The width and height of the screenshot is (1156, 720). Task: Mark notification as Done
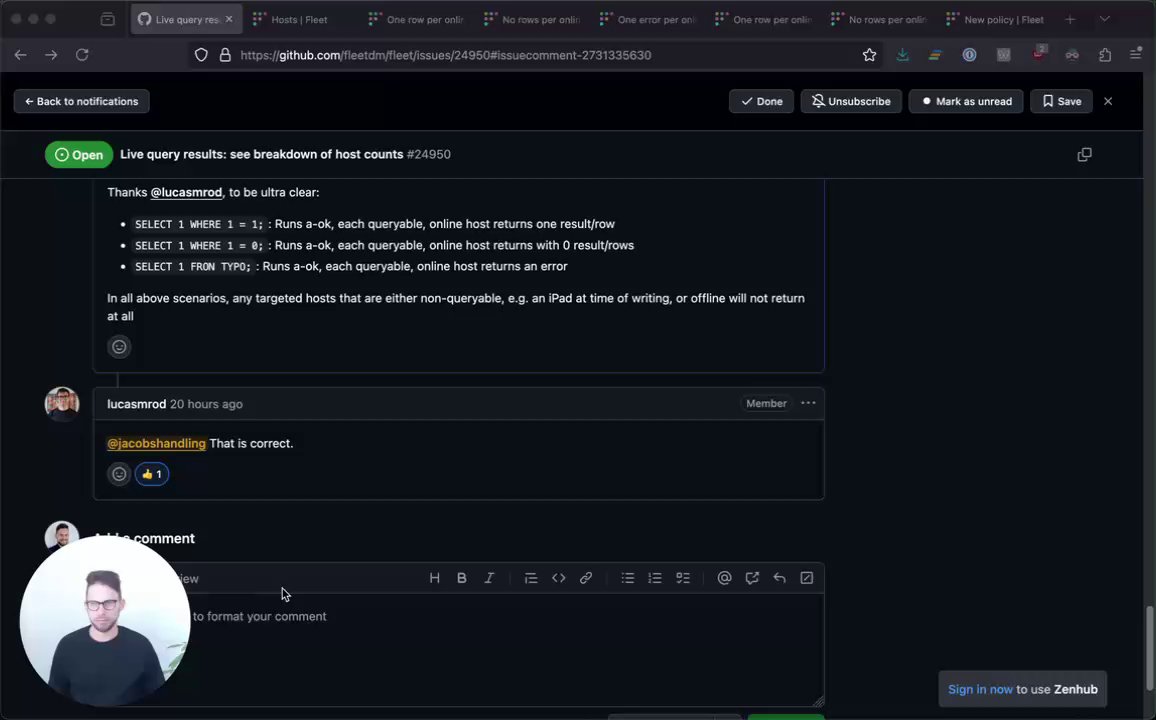click(x=761, y=102)
